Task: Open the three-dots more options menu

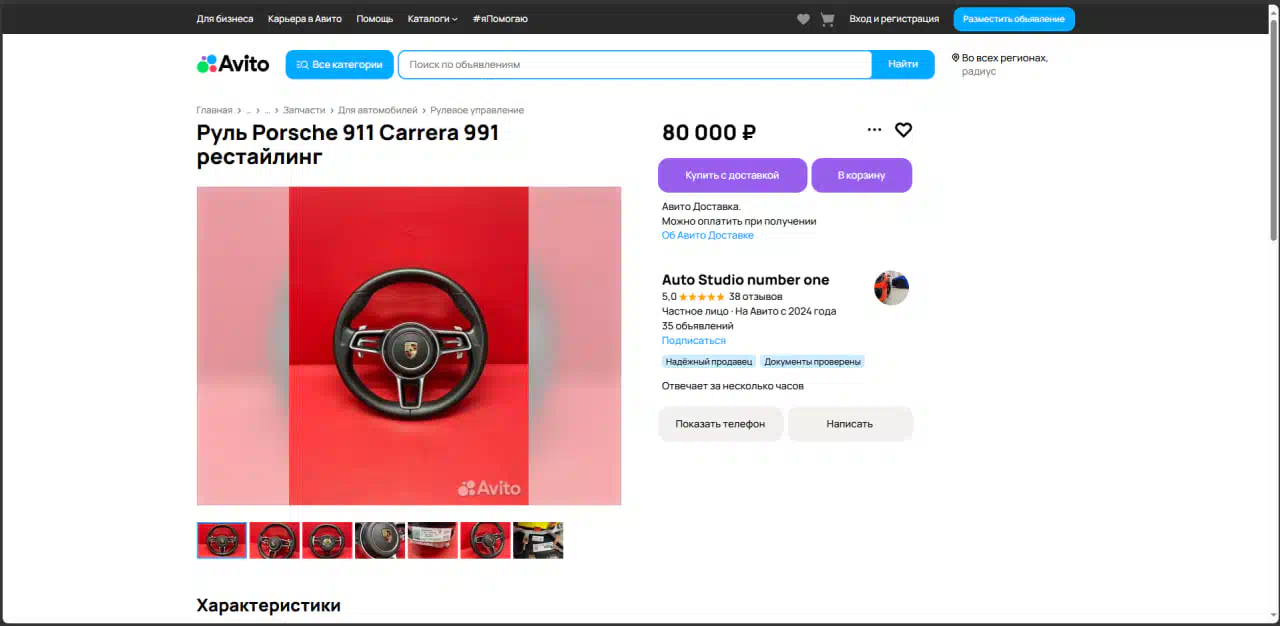Action: 874,130
